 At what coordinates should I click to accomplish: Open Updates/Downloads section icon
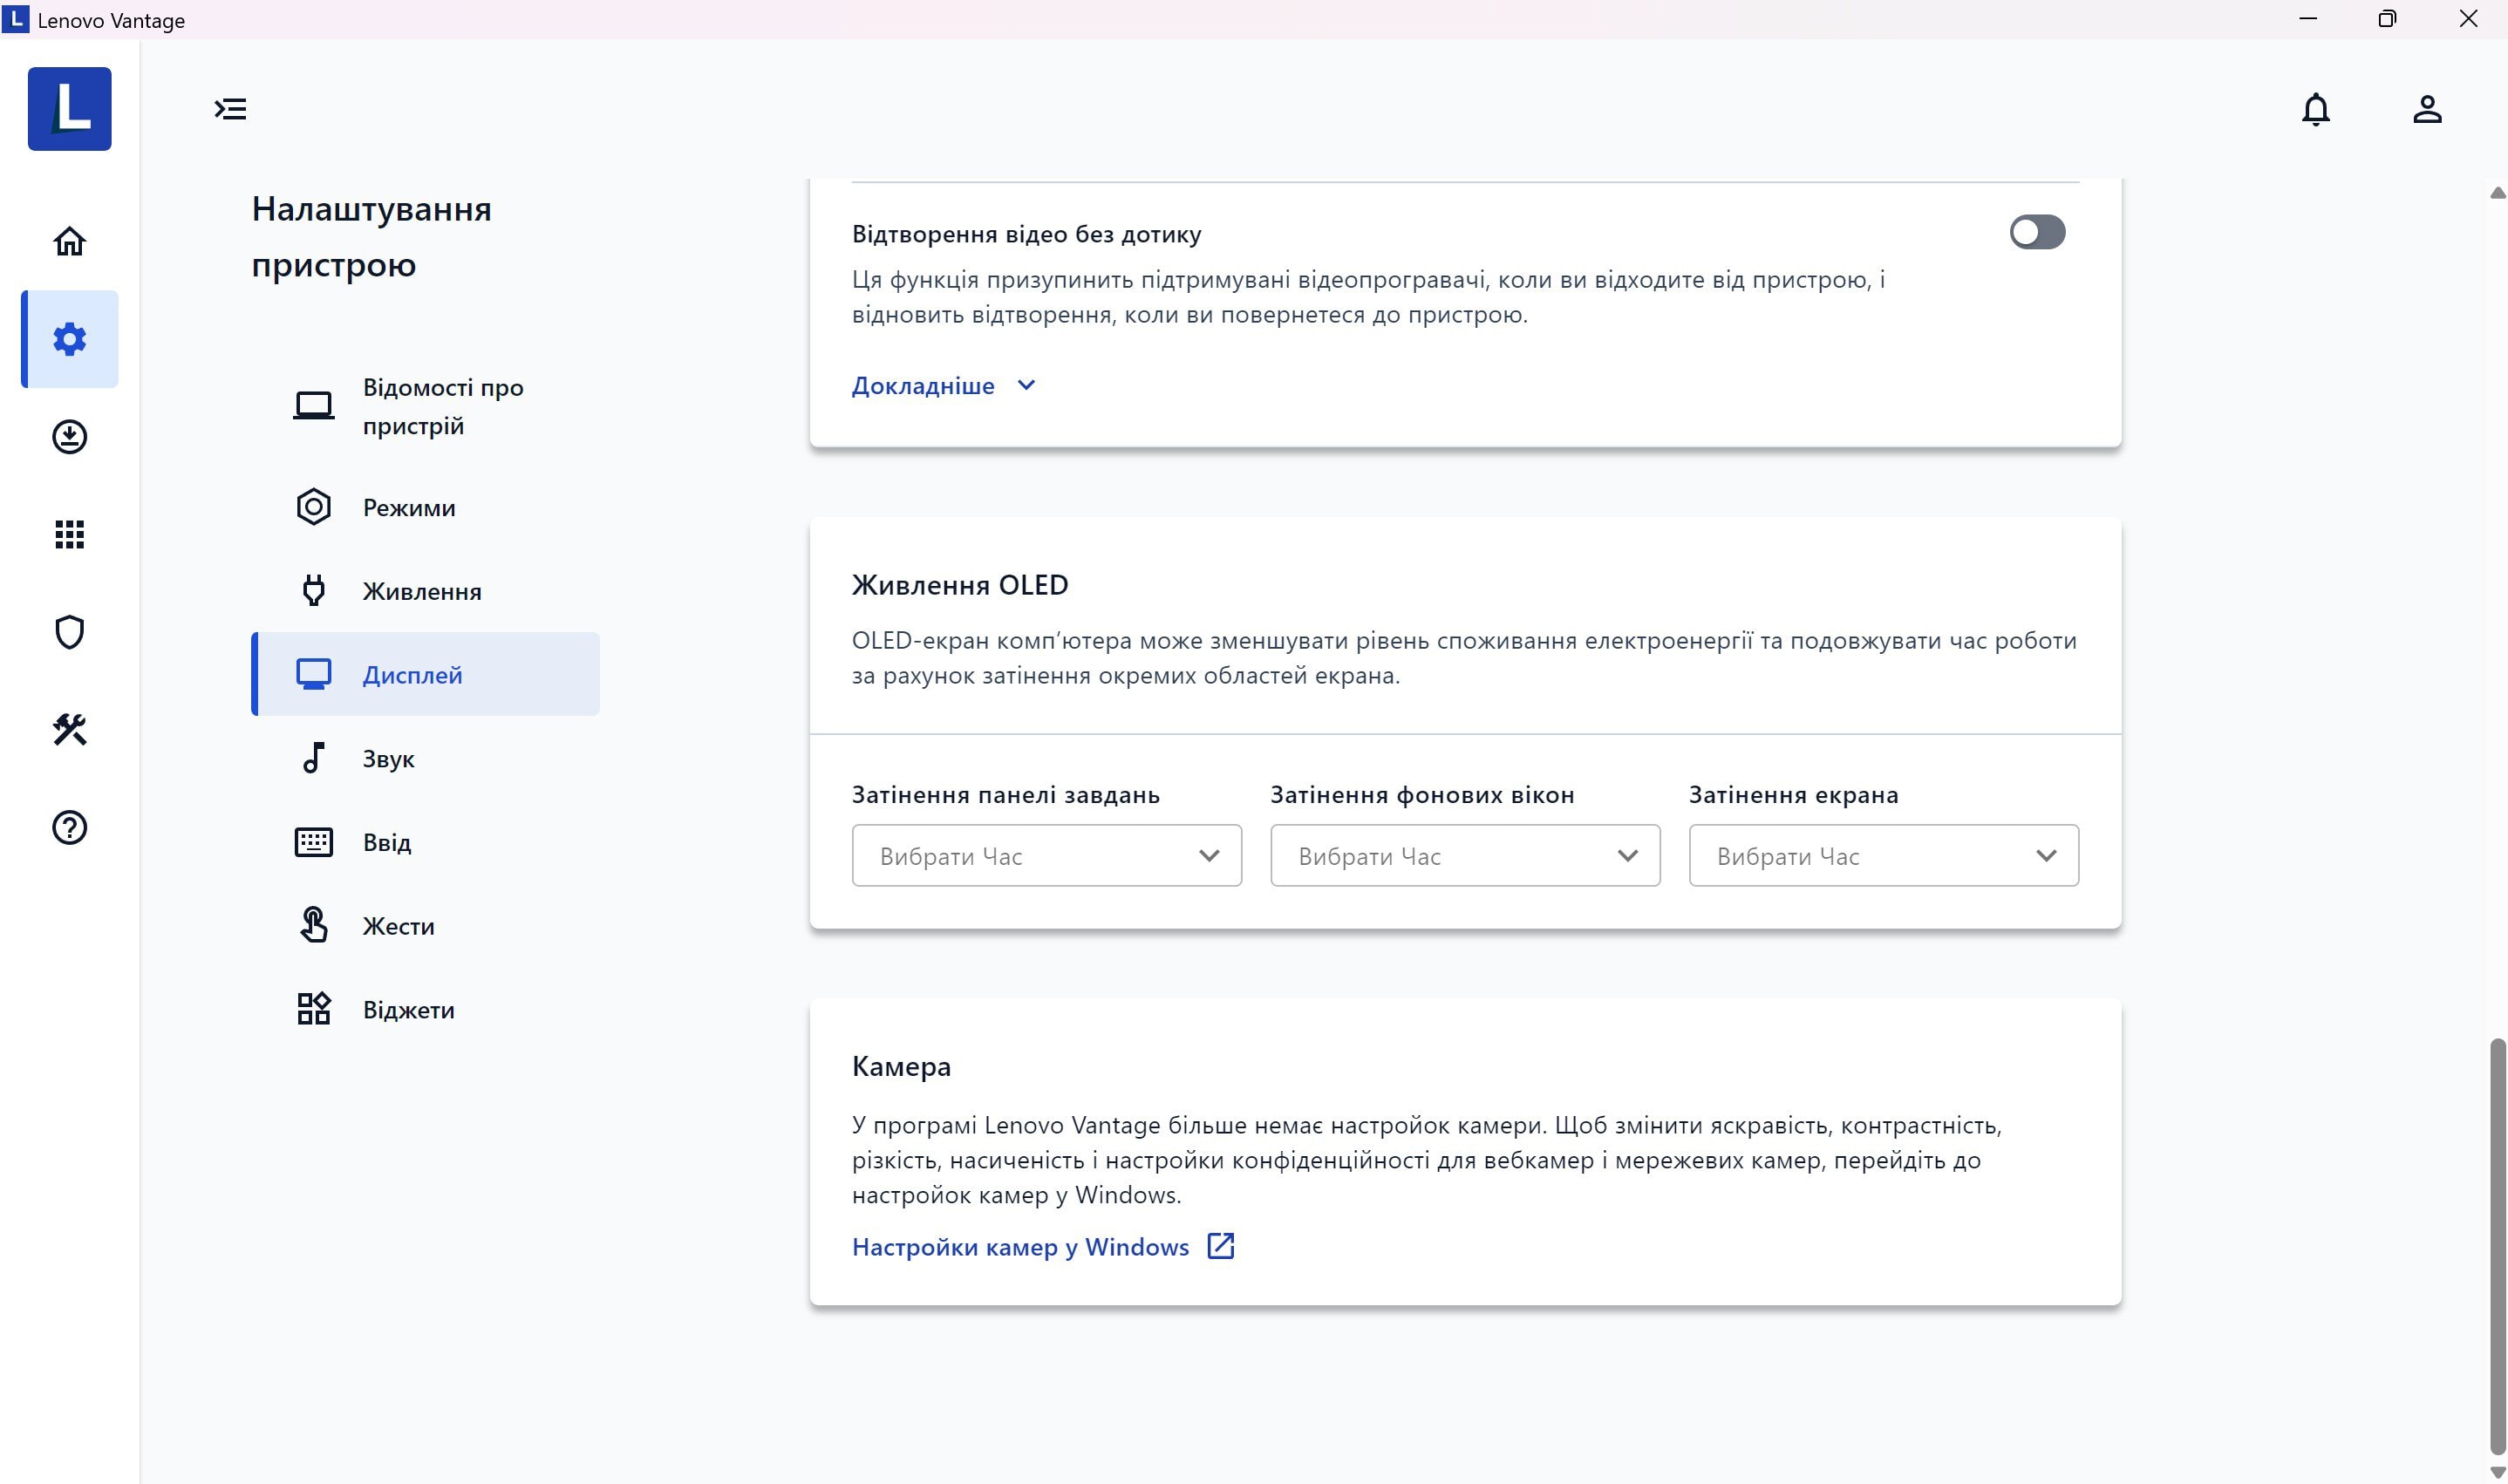[69, 436]
